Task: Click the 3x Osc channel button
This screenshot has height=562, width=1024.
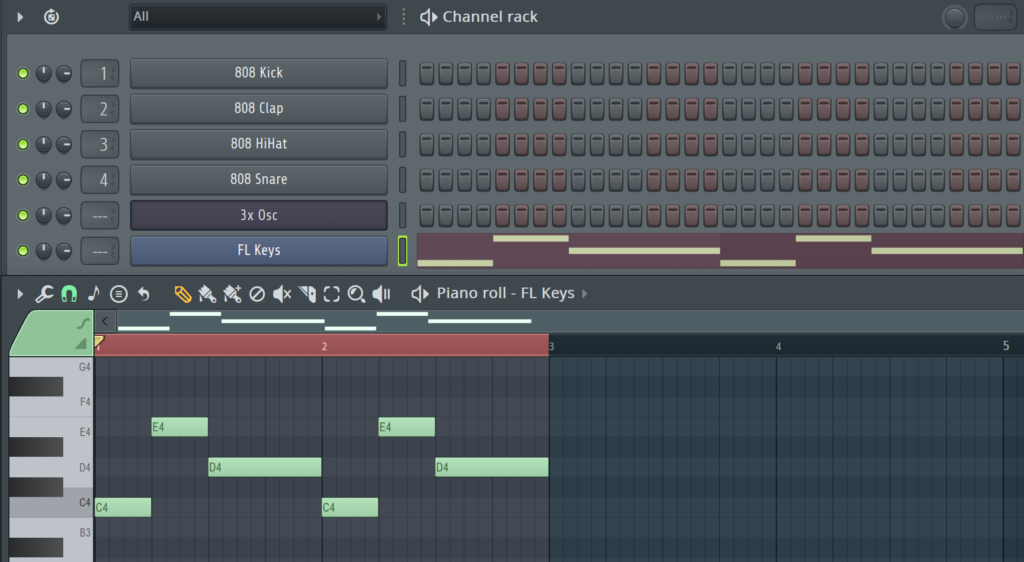Action: (x=258, y=215)
